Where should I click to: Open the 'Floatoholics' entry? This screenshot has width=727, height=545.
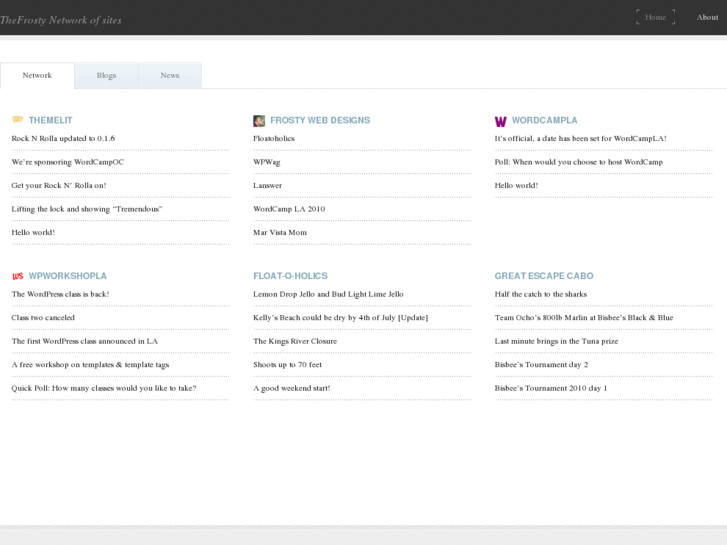[x=274, y=138]
